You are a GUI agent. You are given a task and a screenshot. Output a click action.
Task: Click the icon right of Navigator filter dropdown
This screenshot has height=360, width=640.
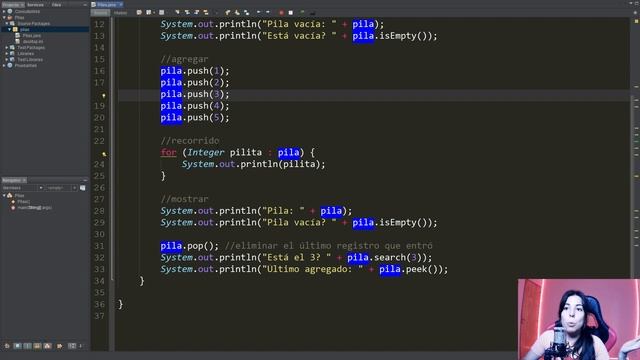83,188
